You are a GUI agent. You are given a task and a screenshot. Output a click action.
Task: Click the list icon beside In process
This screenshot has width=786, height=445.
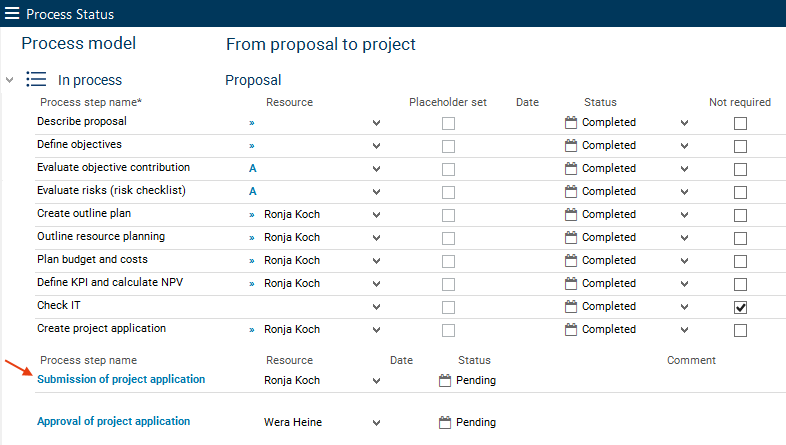(x=36, y=80)
